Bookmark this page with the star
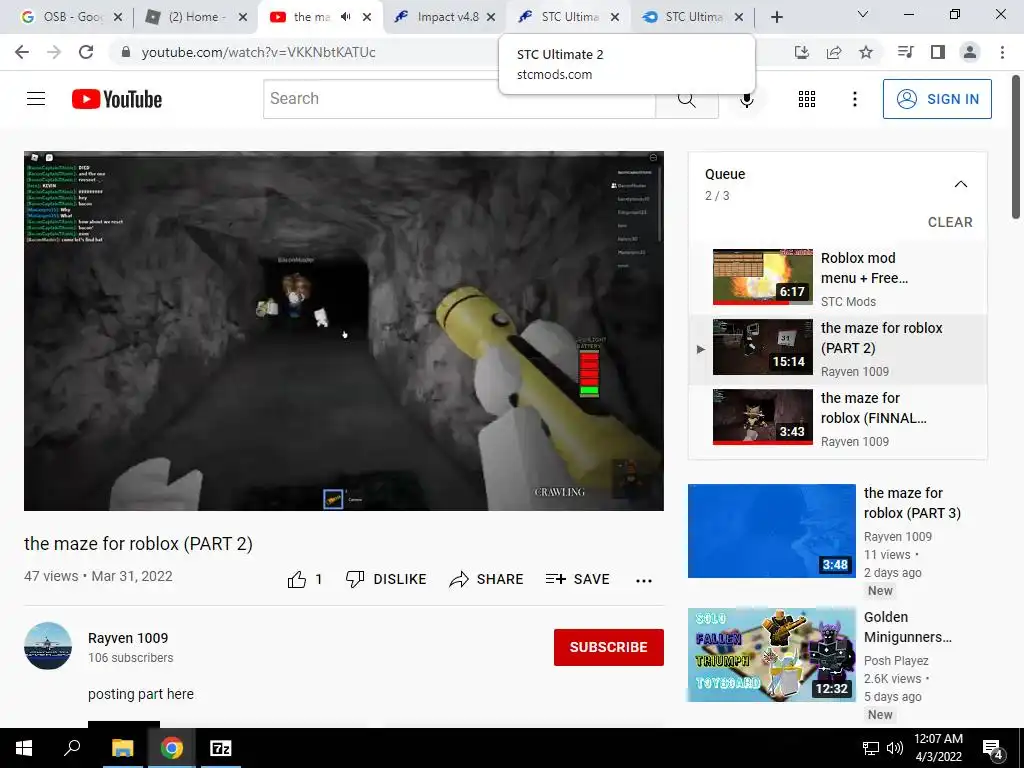Screen dimensions: 1024x768 (866, 52)
